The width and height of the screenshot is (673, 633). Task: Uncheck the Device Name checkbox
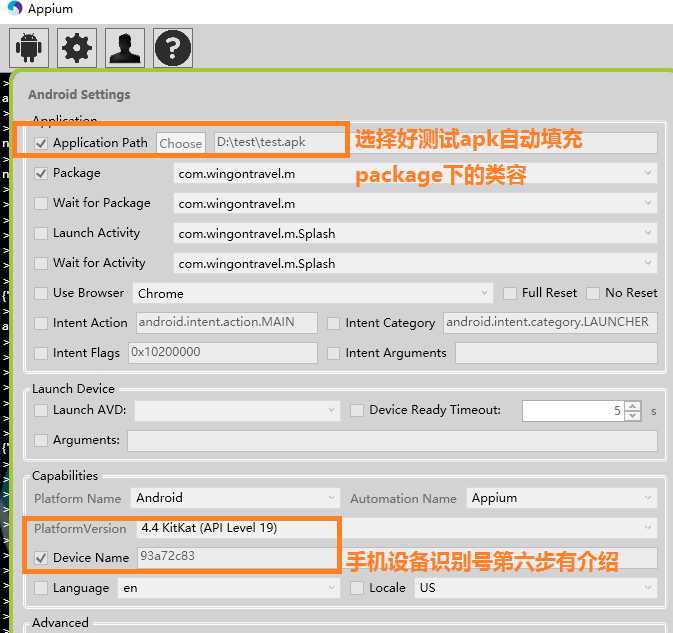[41, 558]
